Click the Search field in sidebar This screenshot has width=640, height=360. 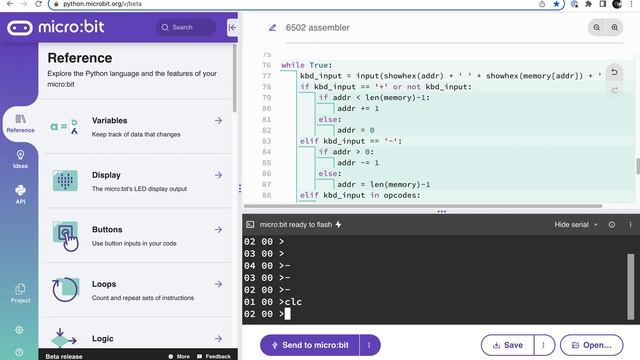tap(186, 27)
